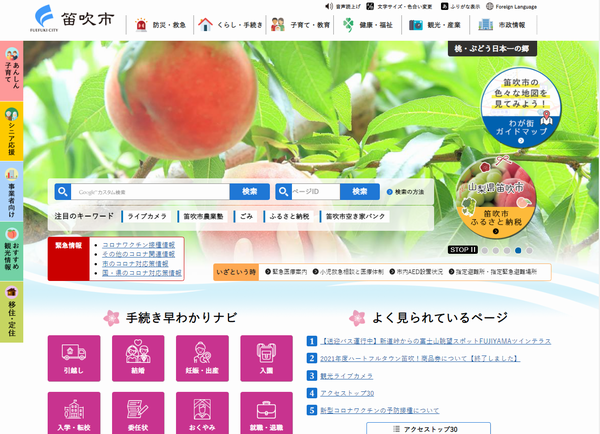Open コロナワクチン接種情報 link
This screenshot has height=434, width=600.
click(139, 245)
